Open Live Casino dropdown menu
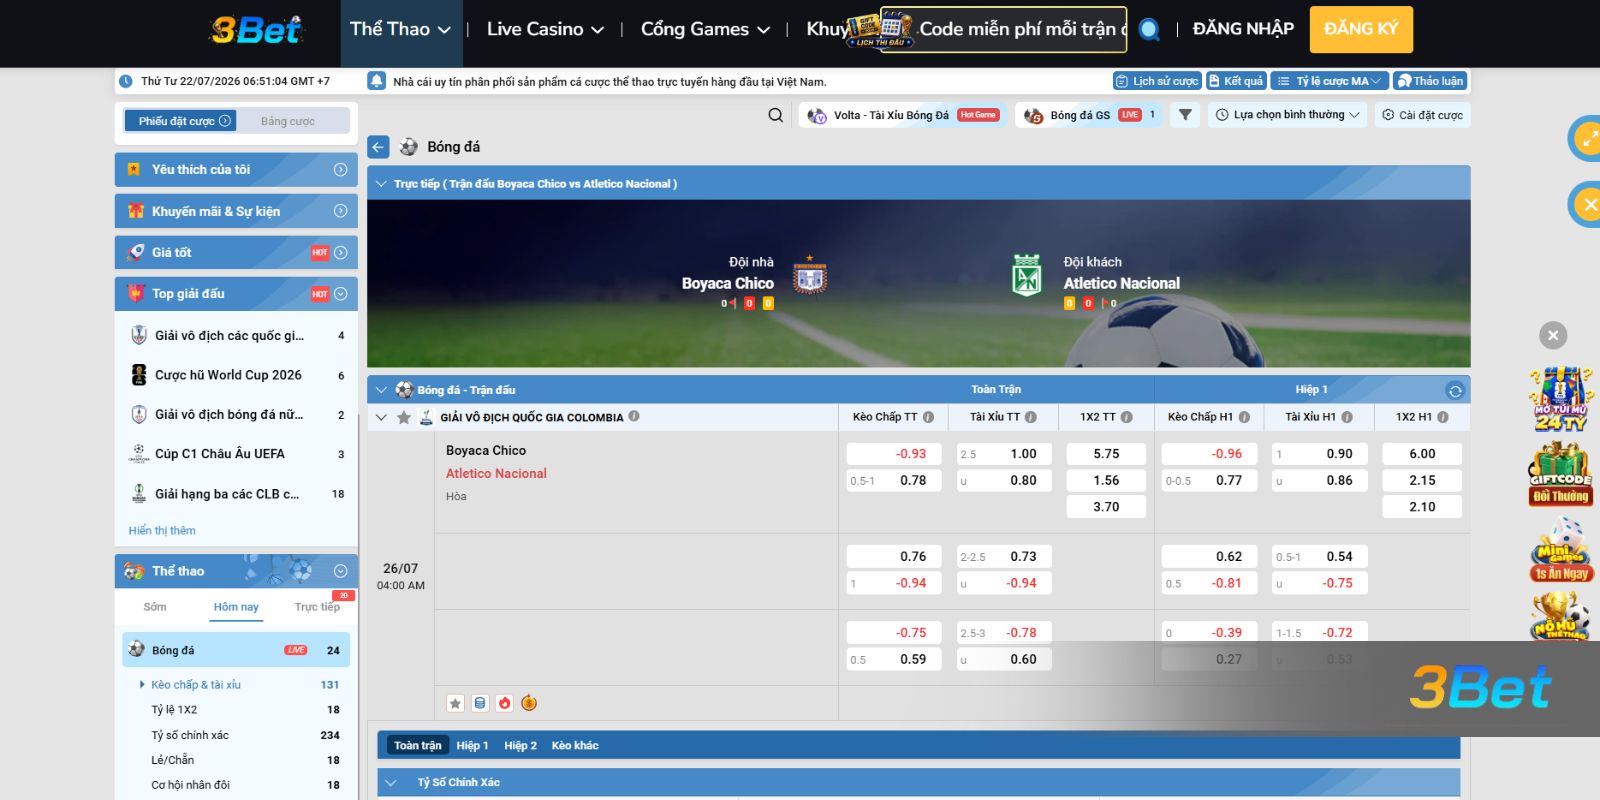The width and height of the screenshot is (1600, 800). coord(545,29)
